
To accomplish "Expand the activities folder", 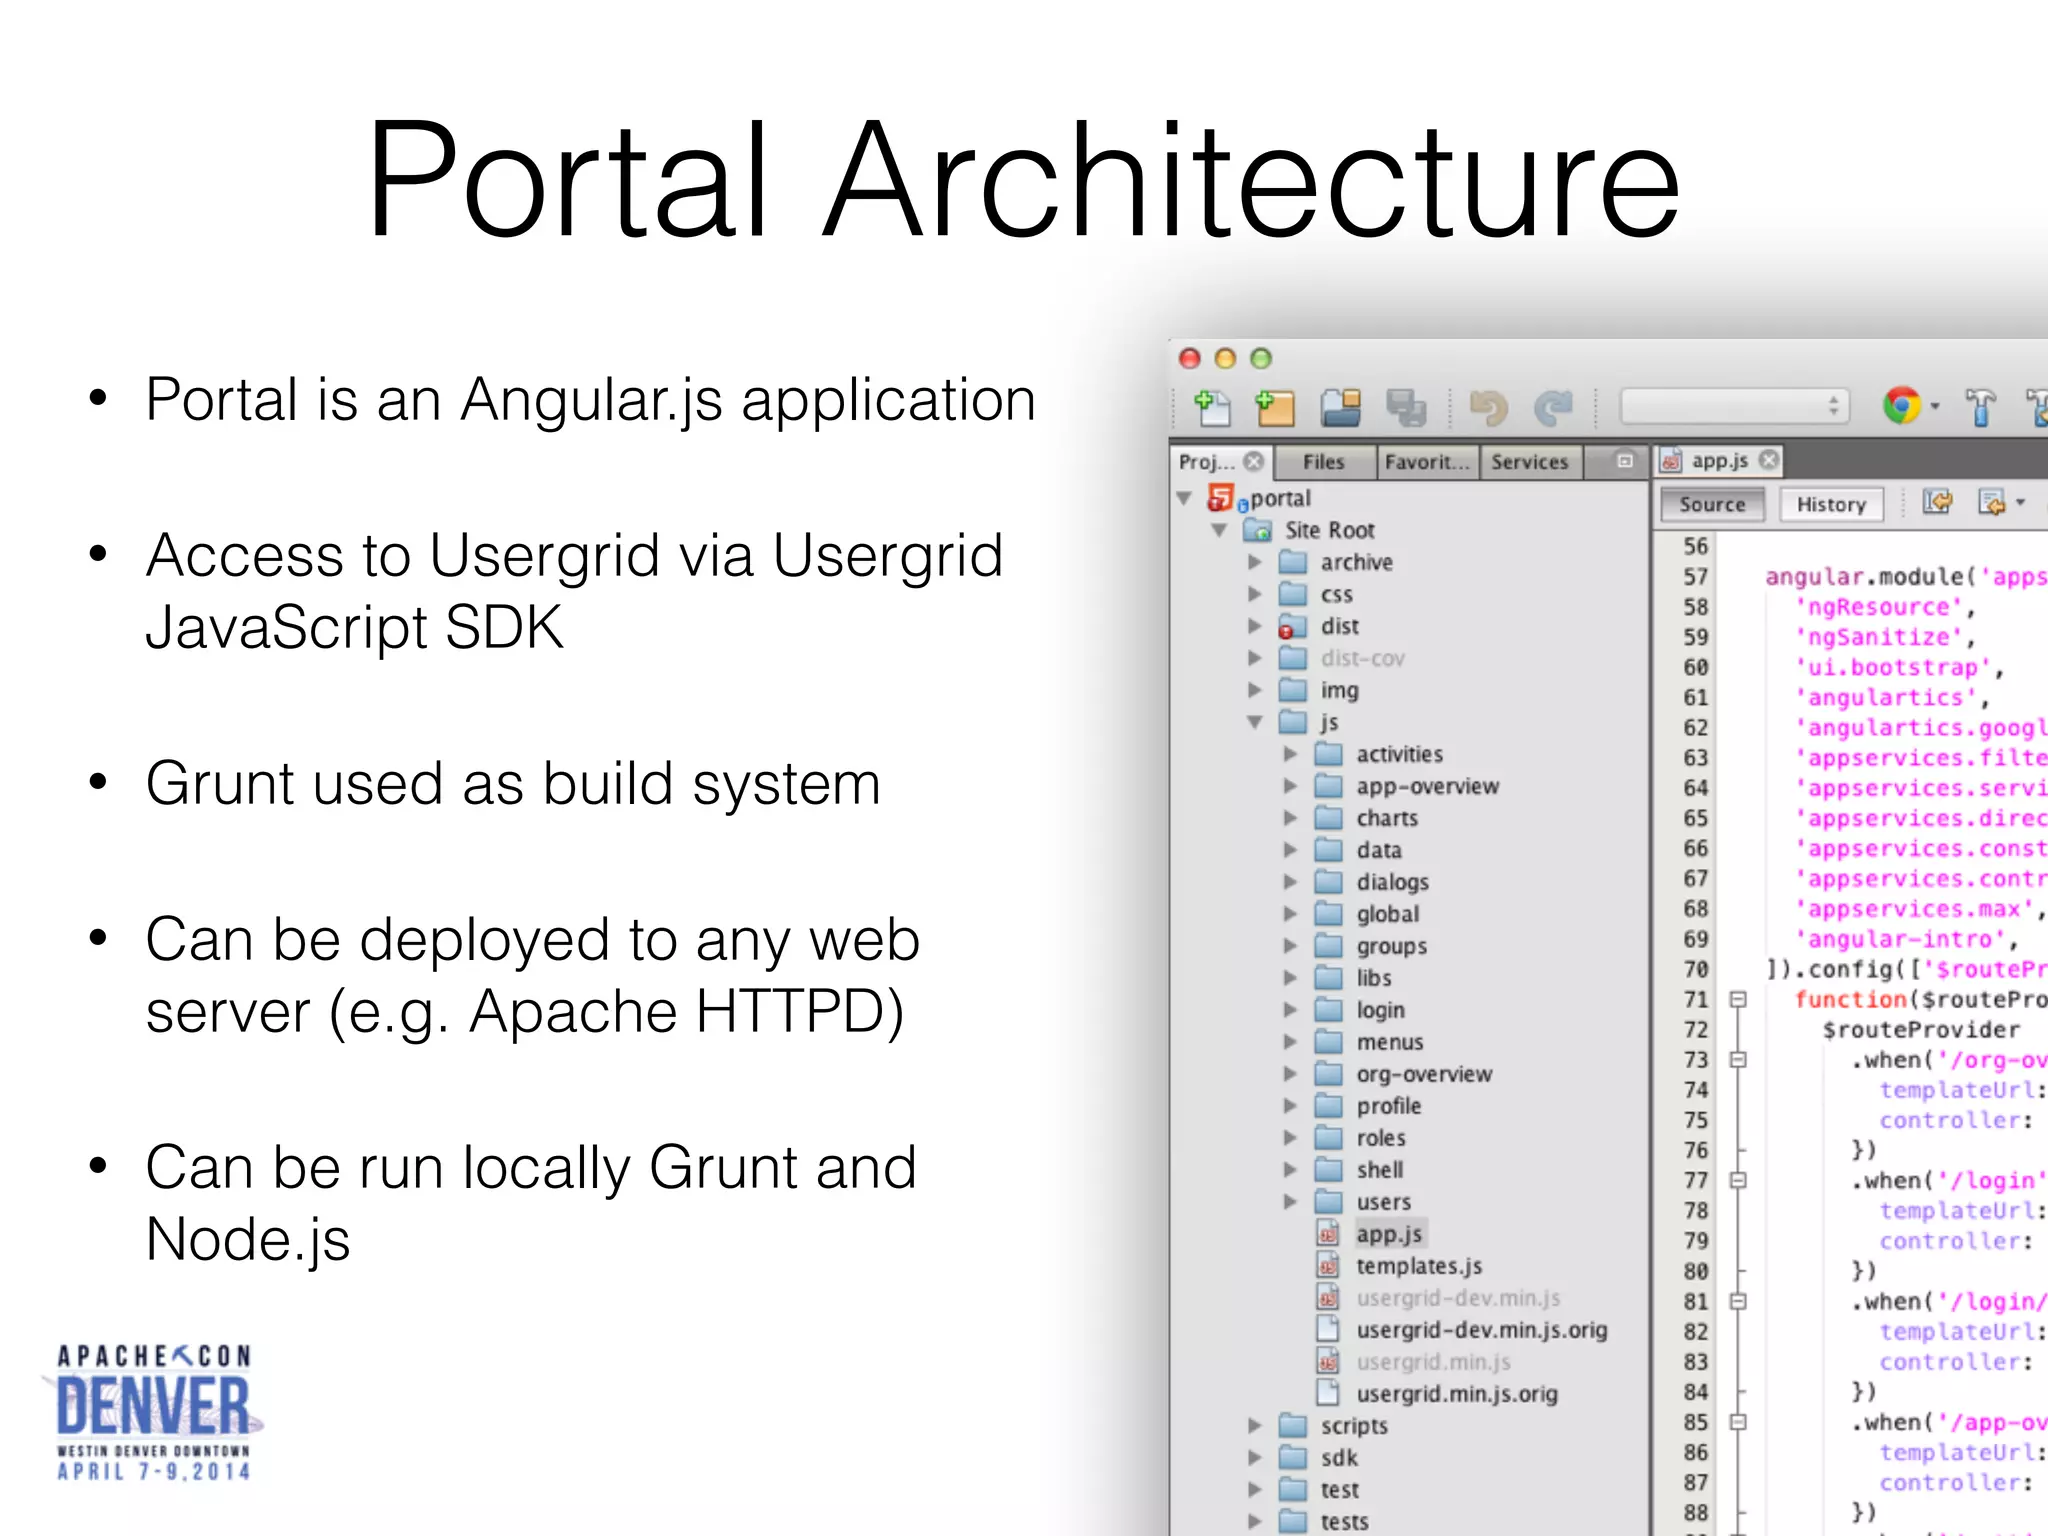I will [x=1291, y=754].
